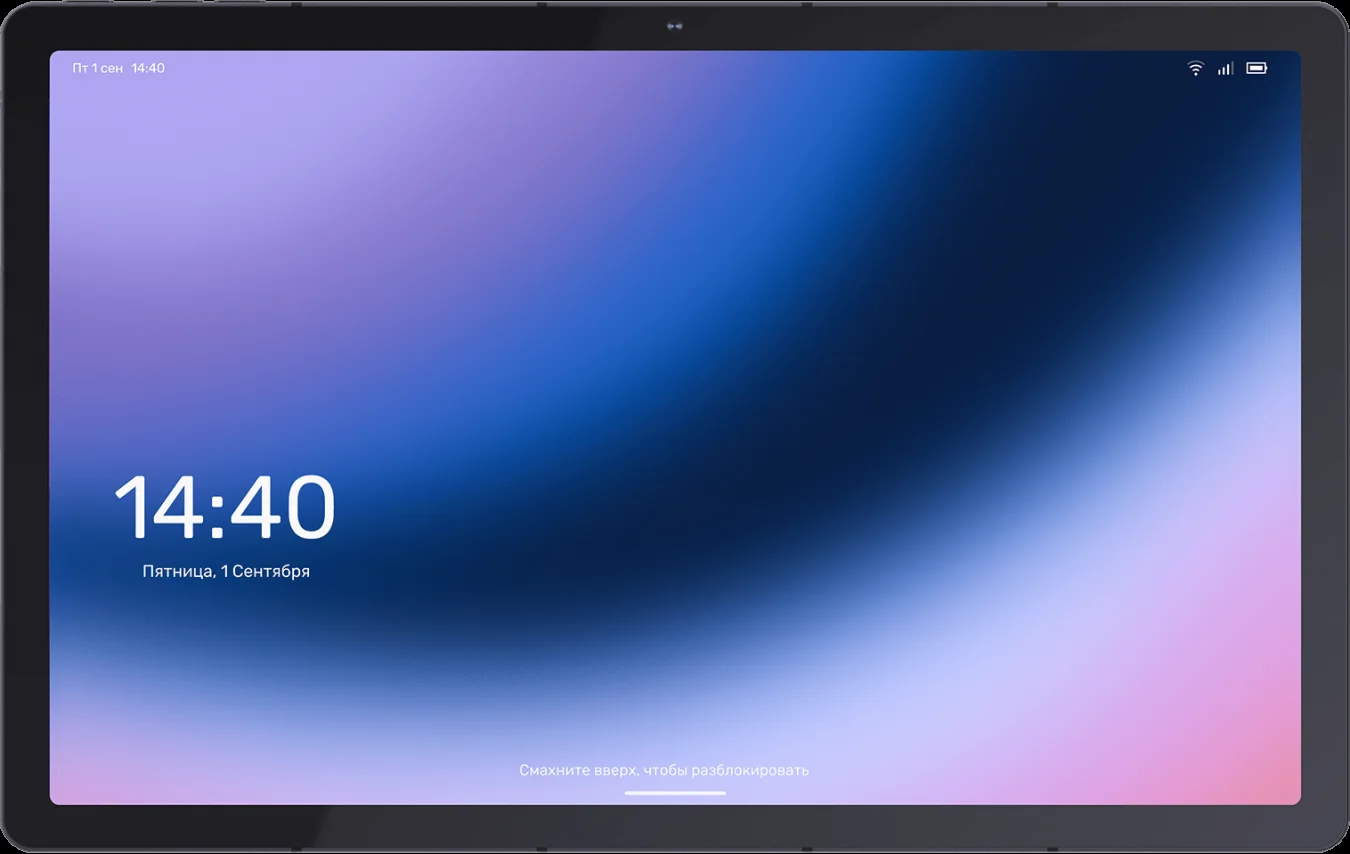Screen dimensions: 1350x854
Task: Tap the battery indicator icon
Action: (1257, 68)
